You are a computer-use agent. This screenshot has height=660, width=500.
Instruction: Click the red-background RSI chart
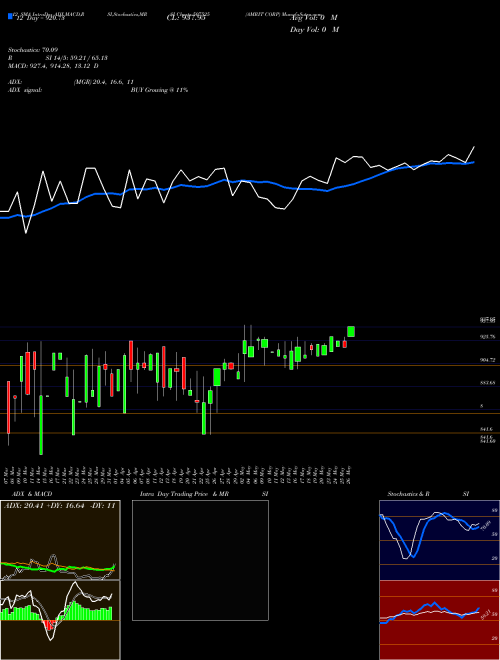(x=439, y=620)
